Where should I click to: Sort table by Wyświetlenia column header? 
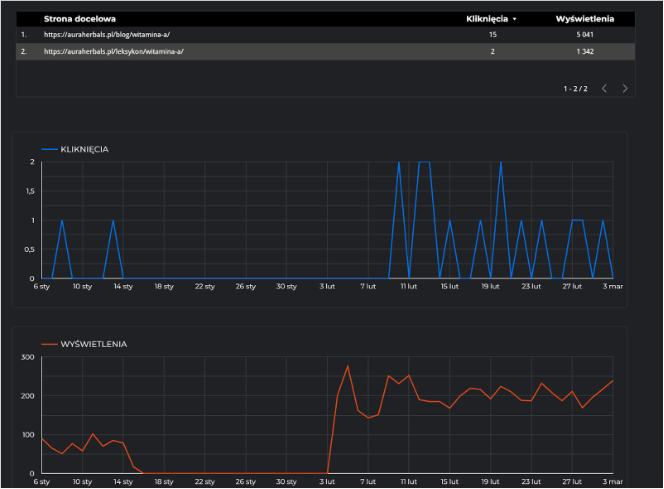point(584,19)
